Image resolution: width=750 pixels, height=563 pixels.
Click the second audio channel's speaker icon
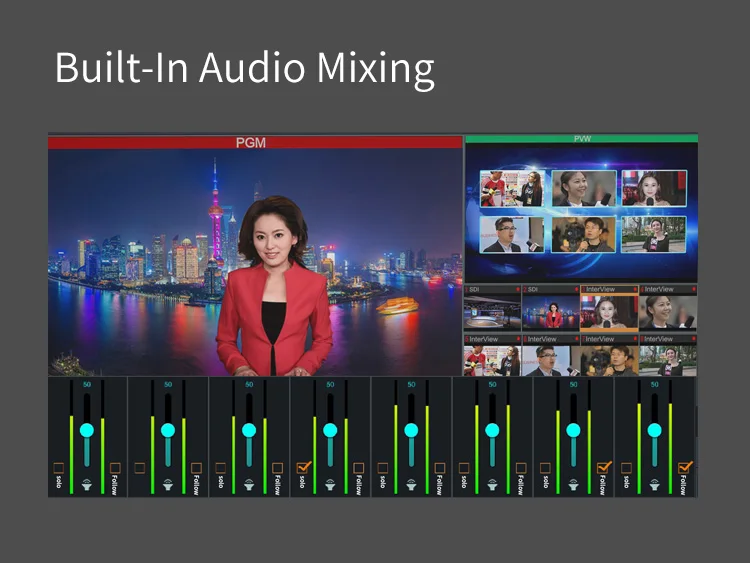coord(168,485)
